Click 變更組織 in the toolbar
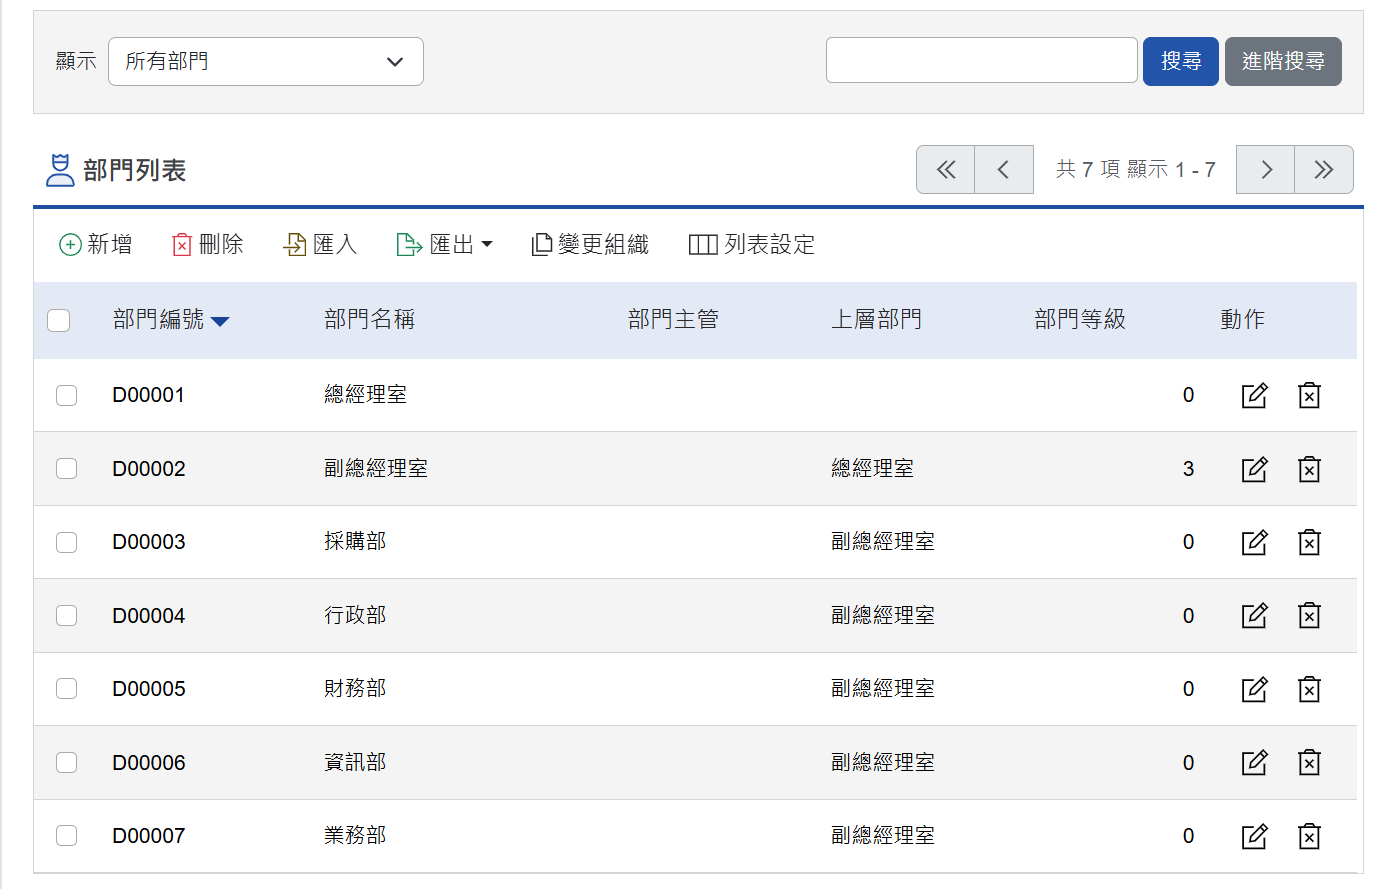Image resolution: width=1400 pixels, height=889 pixels. [590, 244]
